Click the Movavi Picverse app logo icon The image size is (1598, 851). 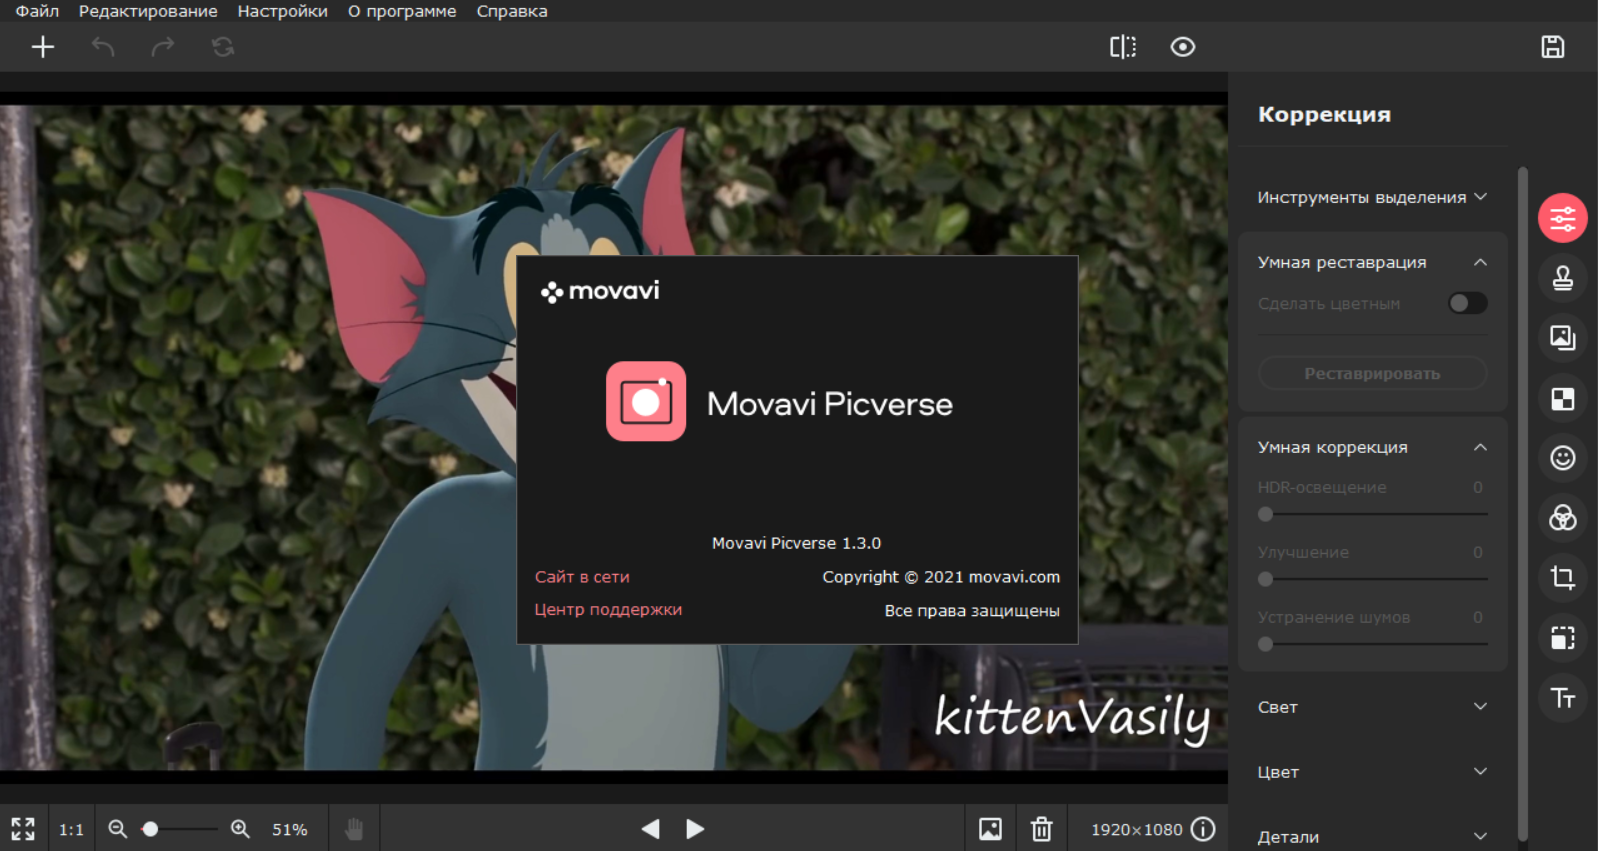point(646,401)
